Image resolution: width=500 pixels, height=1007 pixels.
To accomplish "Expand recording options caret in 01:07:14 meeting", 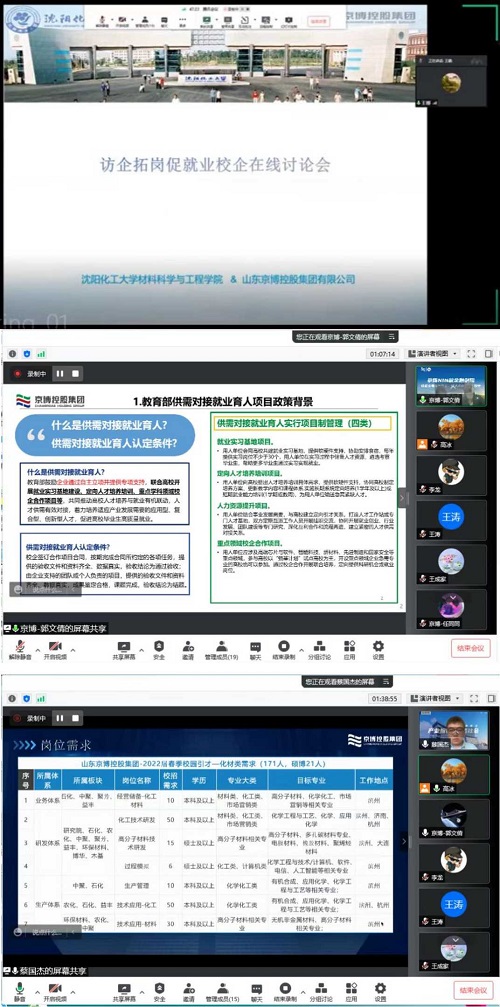I will click(x=300, y=649).
